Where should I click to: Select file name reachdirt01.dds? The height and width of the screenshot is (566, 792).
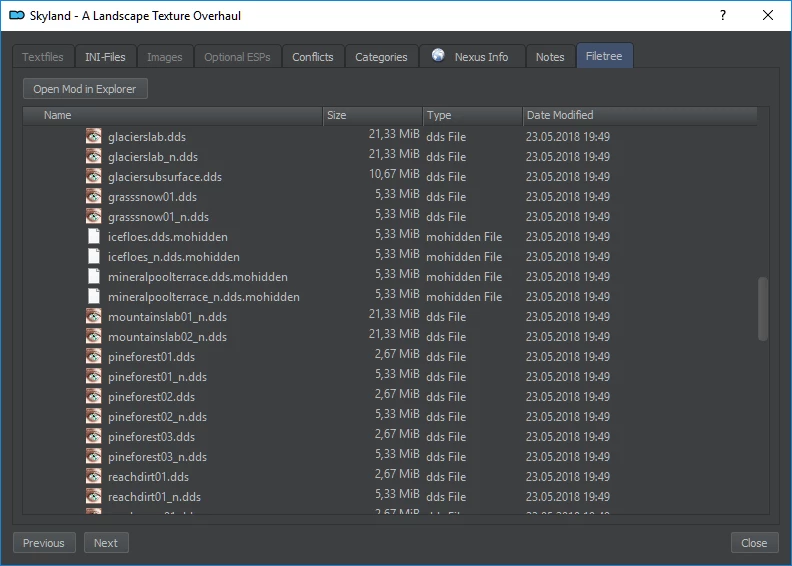148,477
